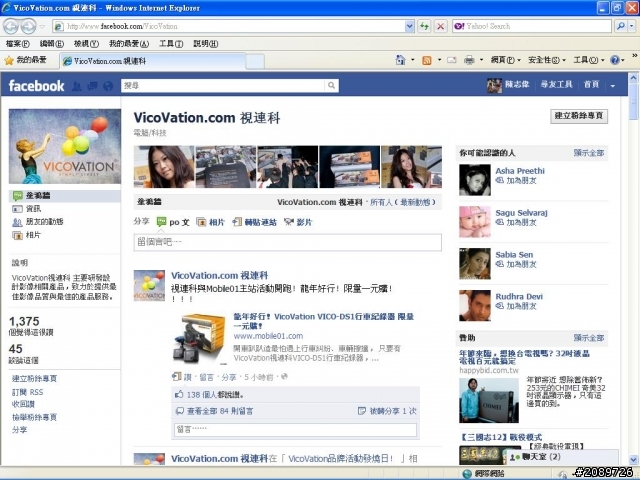Image resolution: width=640 pixels, height=480 pixels.
Task: Open the first woman photo thumbnail
Action: pyautogui.click(x=164, y=167)
